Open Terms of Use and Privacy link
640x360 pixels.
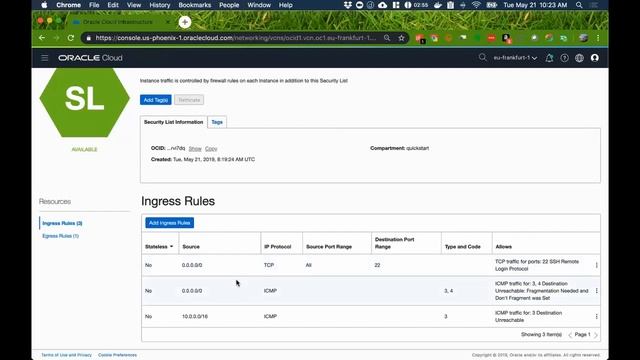click(x=67, y=355)
